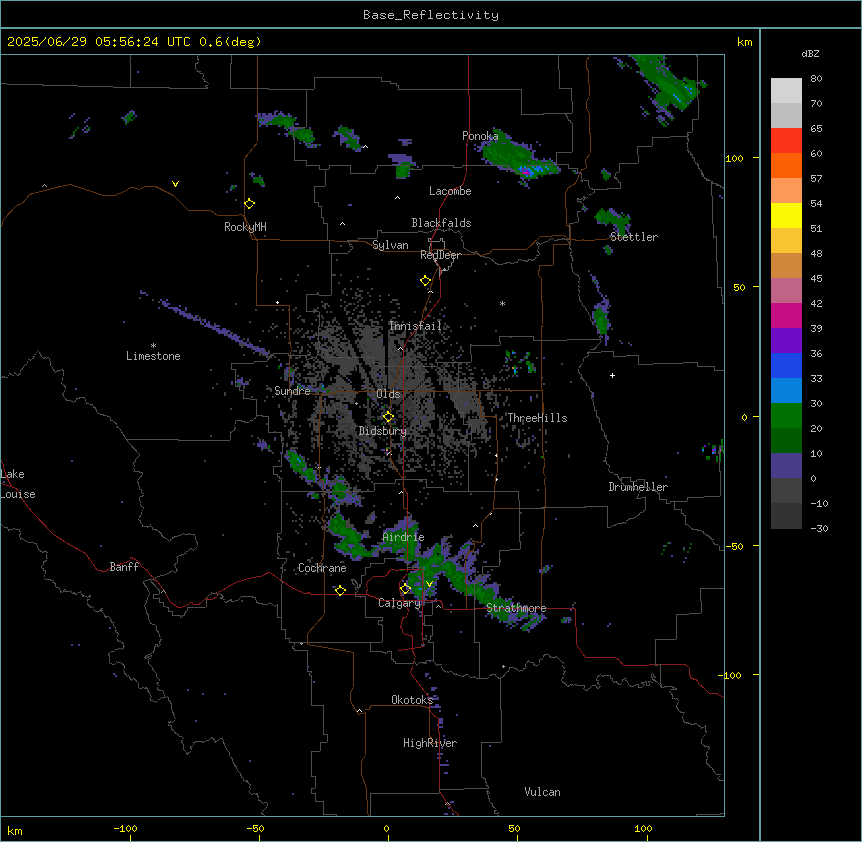This screenshot has height=842, width=862.
Task: Click the ThreeHills label
Action: [537, 418]
